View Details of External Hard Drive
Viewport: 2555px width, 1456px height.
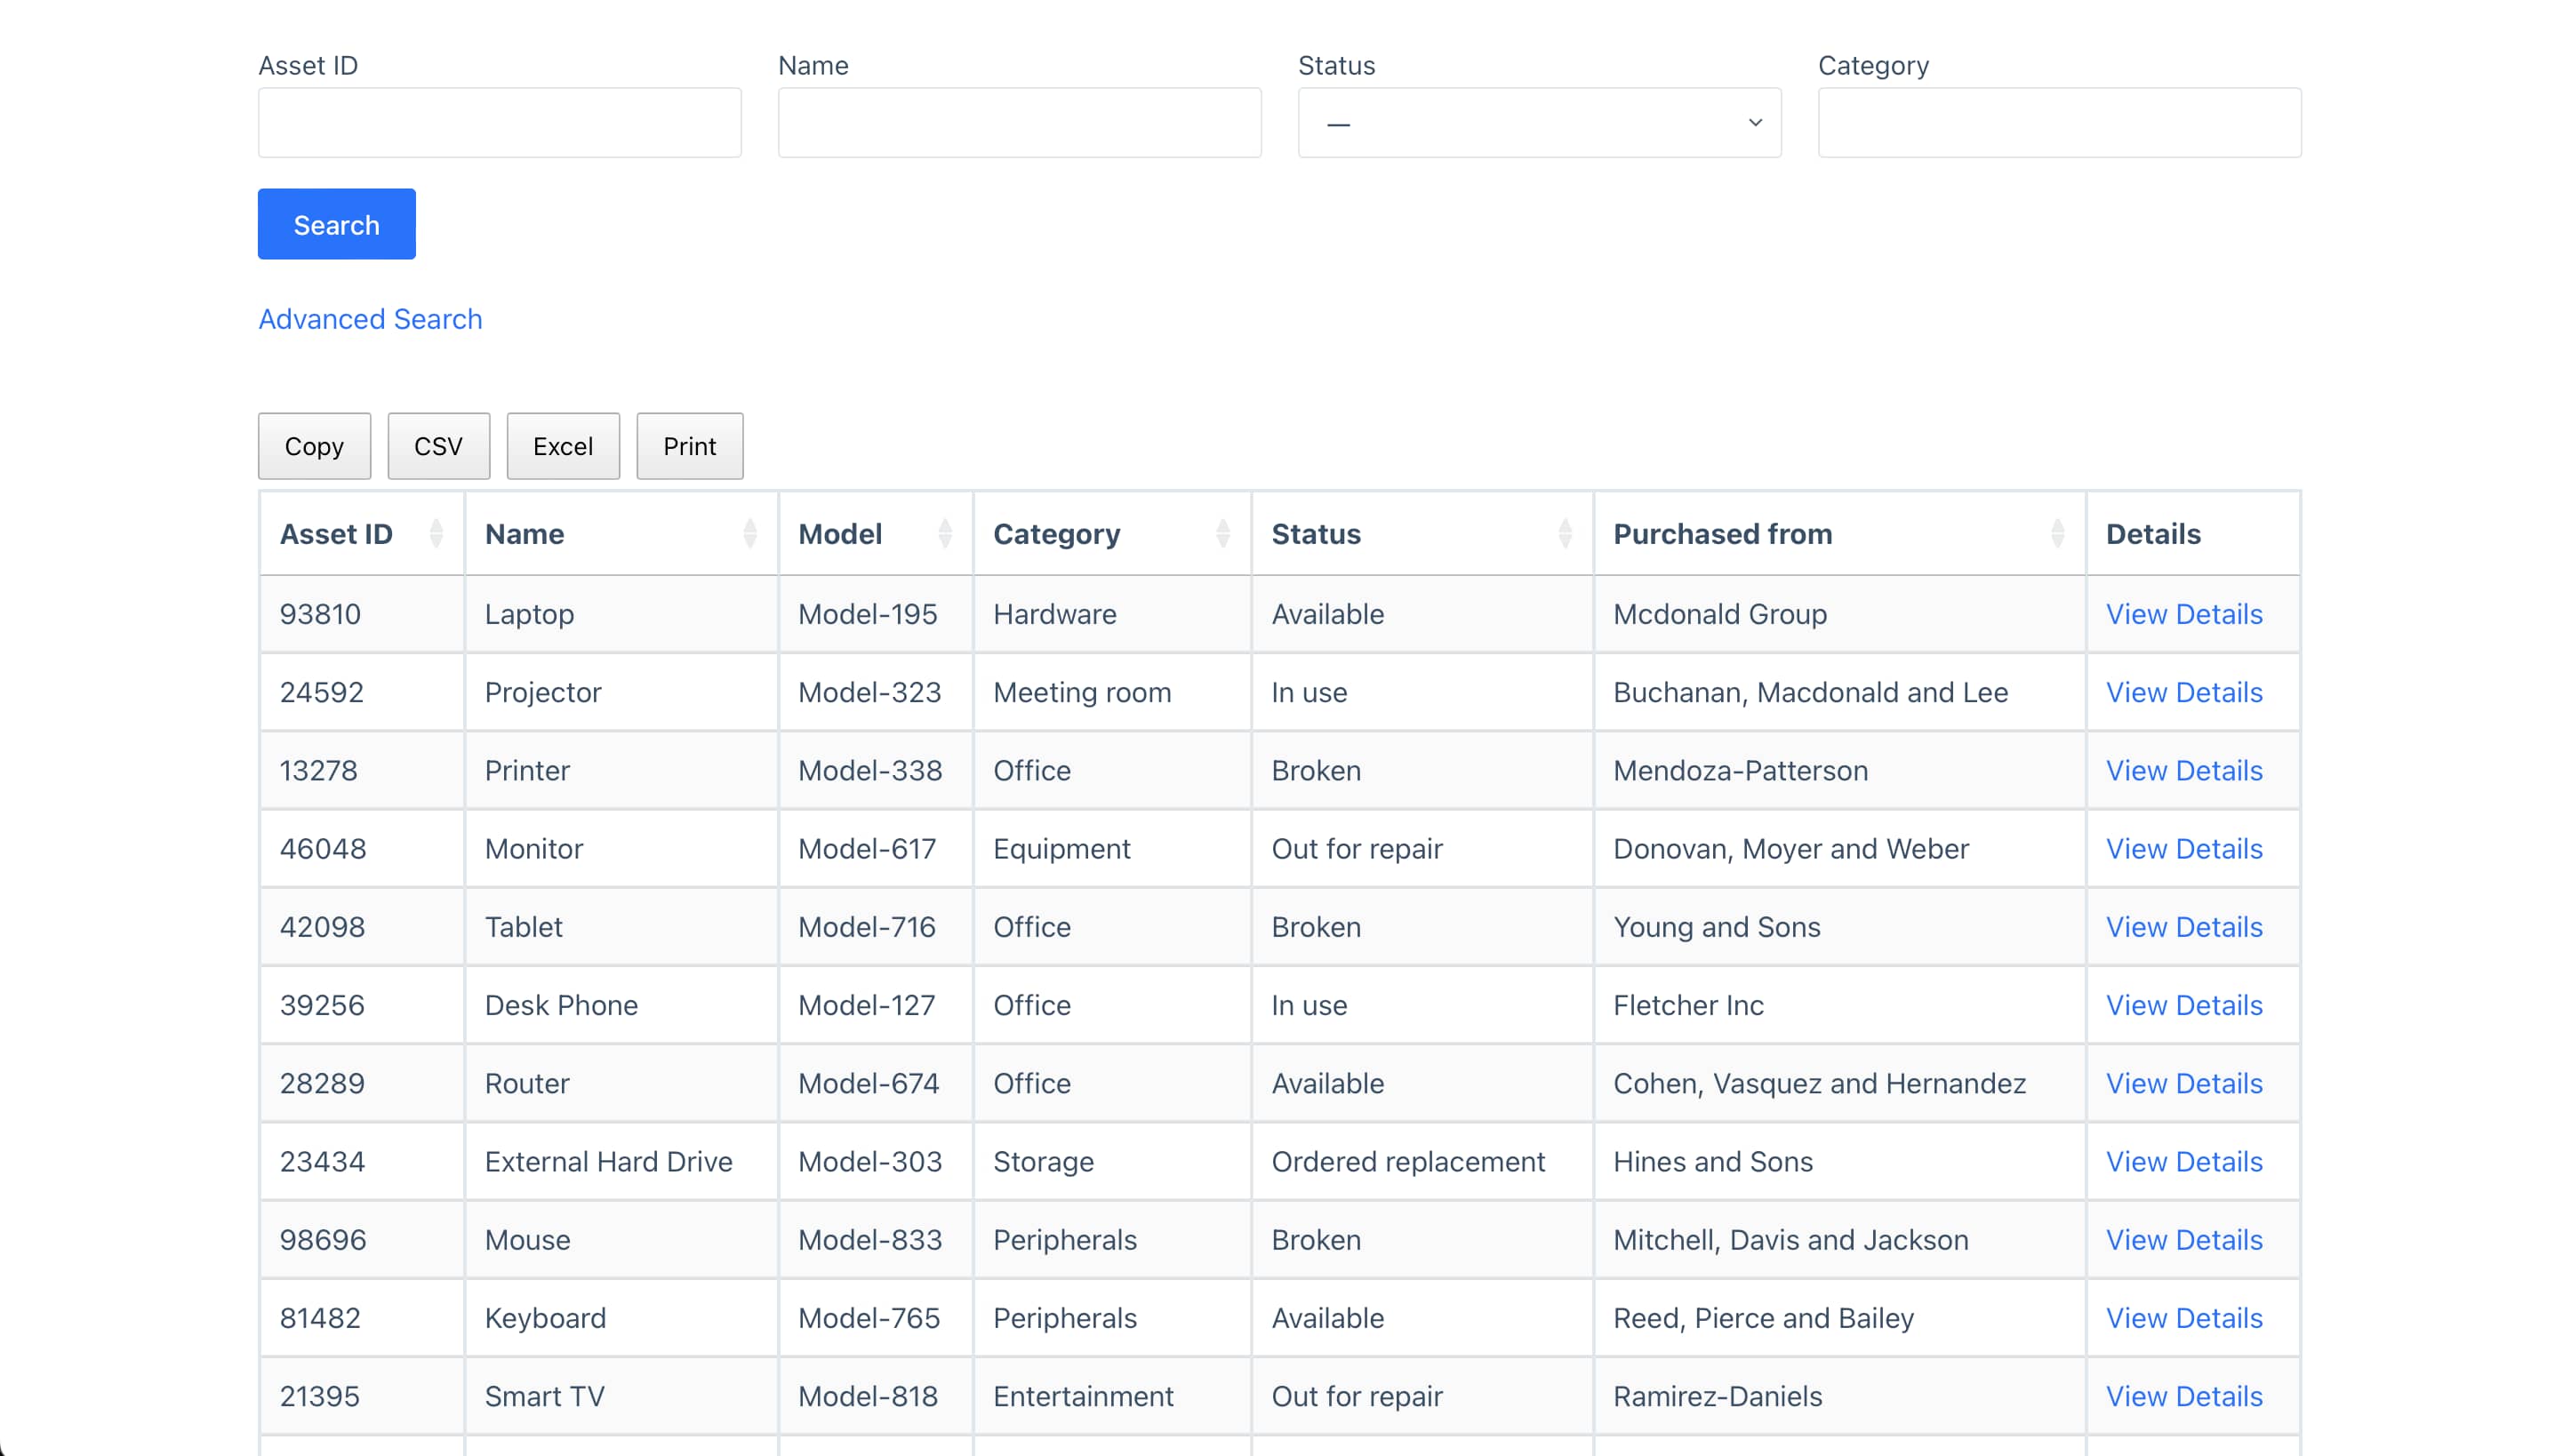[2183, 1161]
